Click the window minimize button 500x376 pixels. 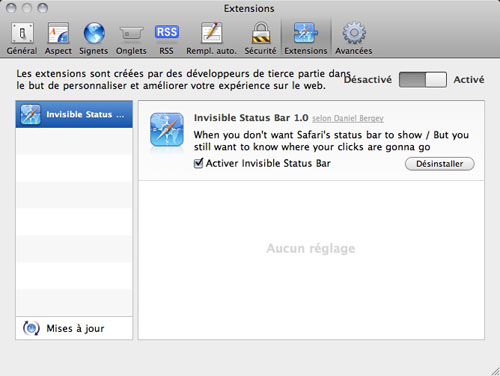point(27,8)
